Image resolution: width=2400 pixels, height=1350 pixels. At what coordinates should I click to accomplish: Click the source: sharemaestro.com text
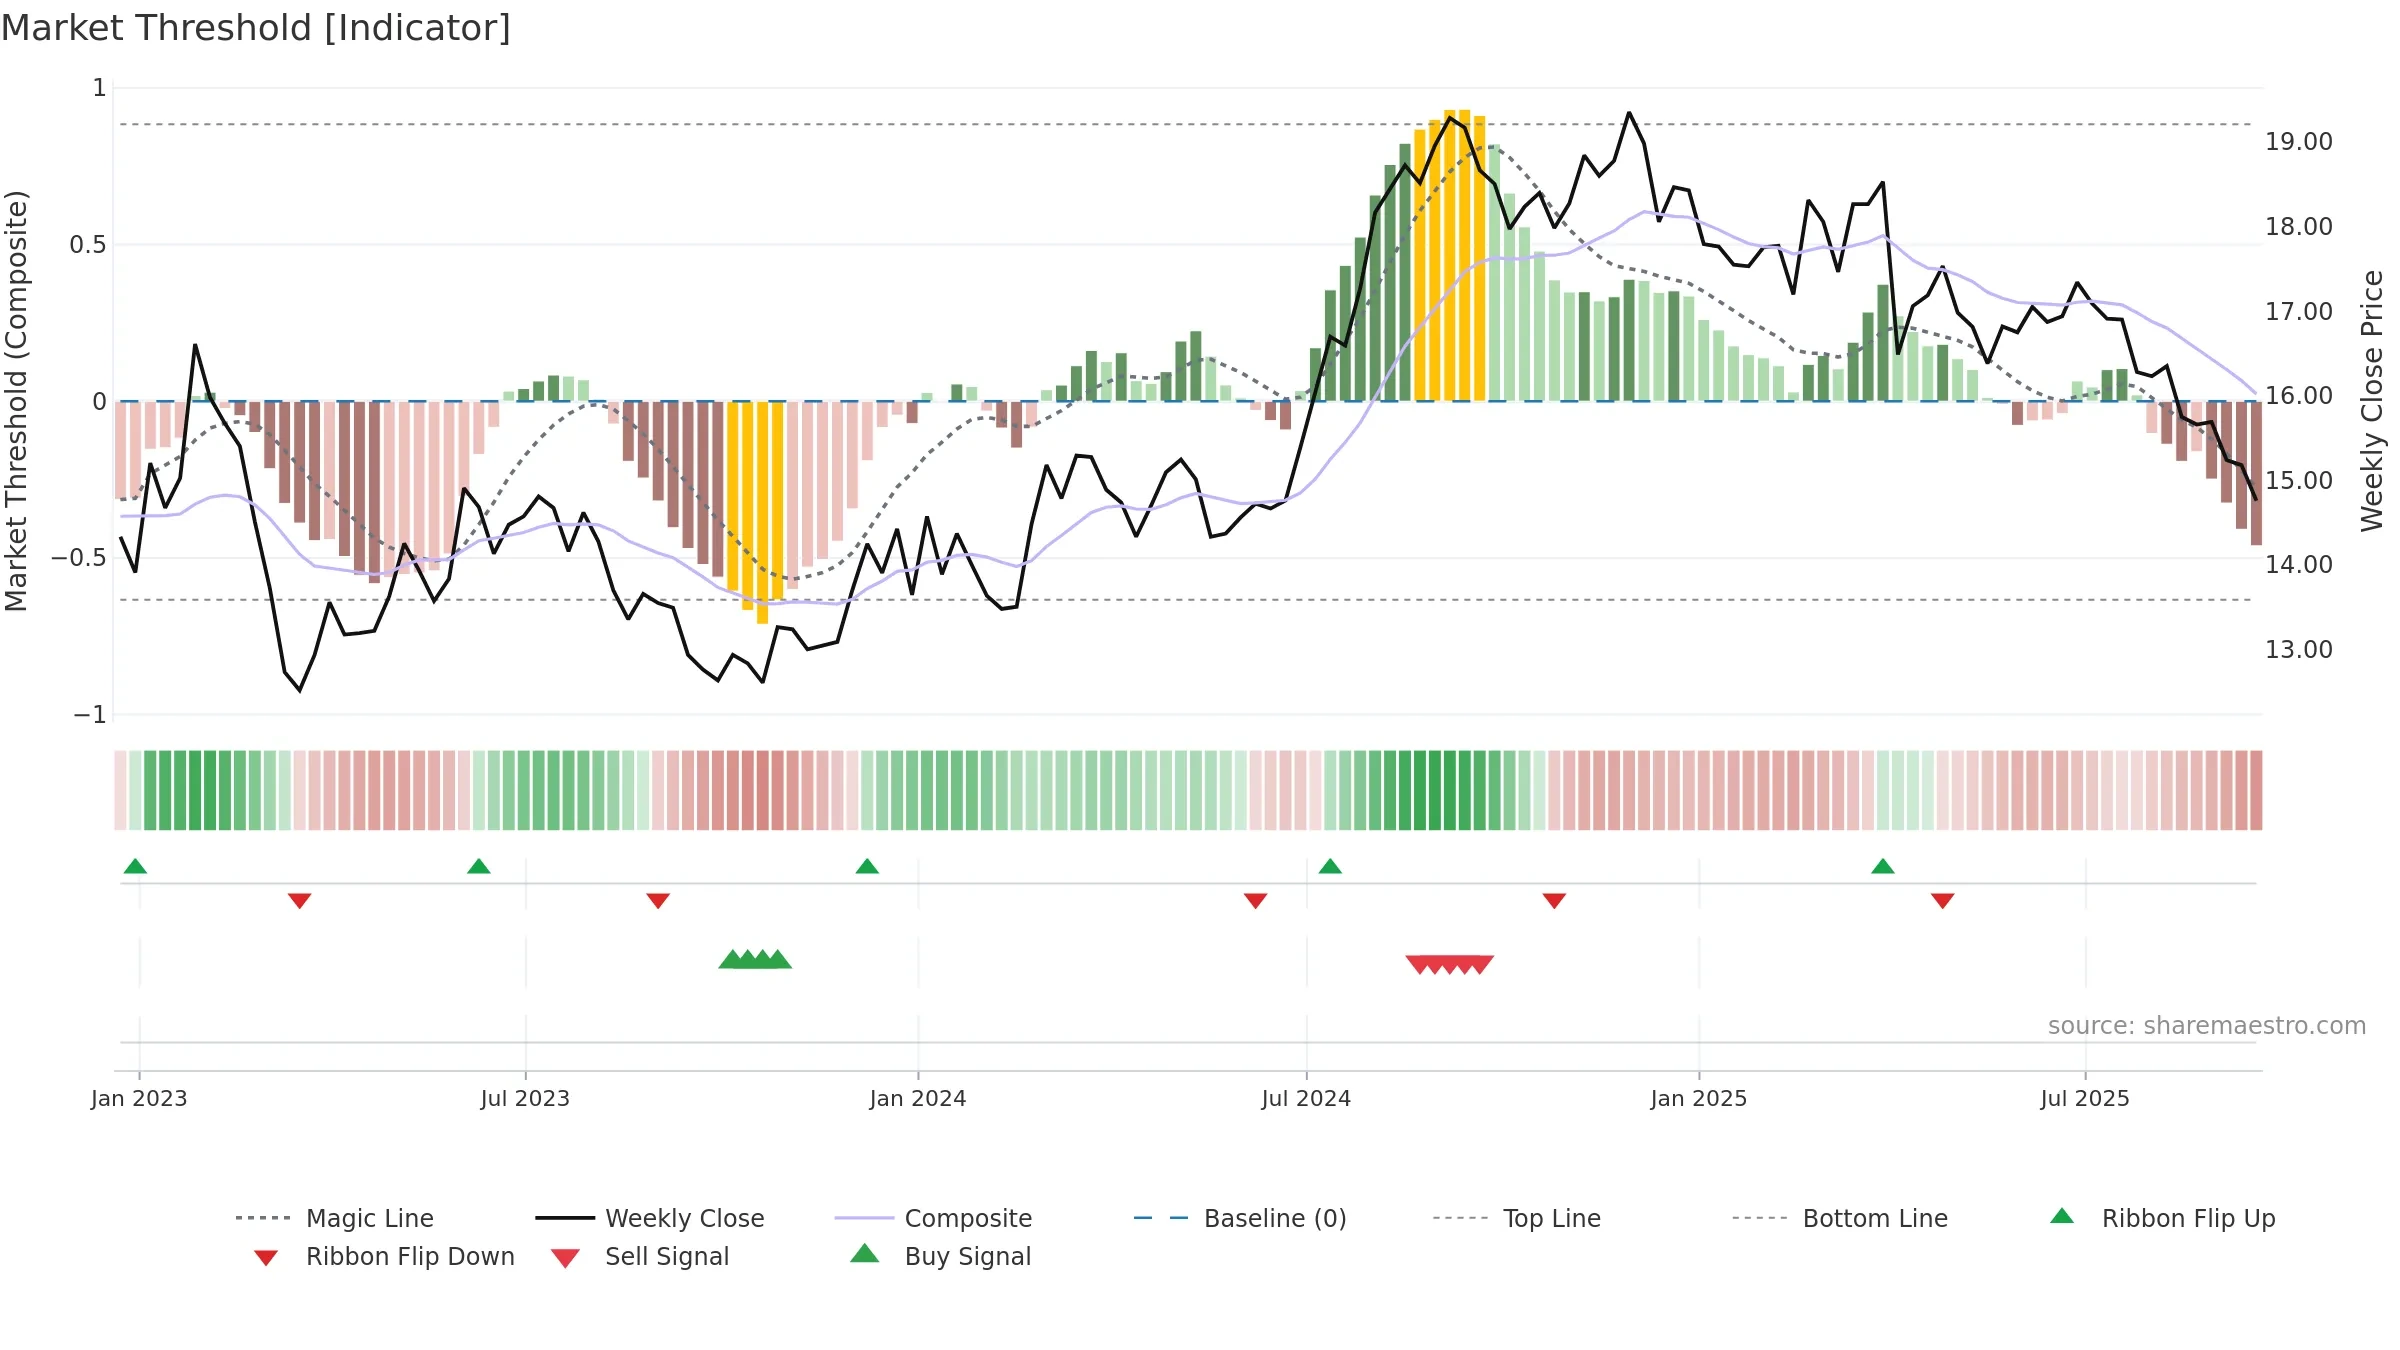(2207, 1026)
